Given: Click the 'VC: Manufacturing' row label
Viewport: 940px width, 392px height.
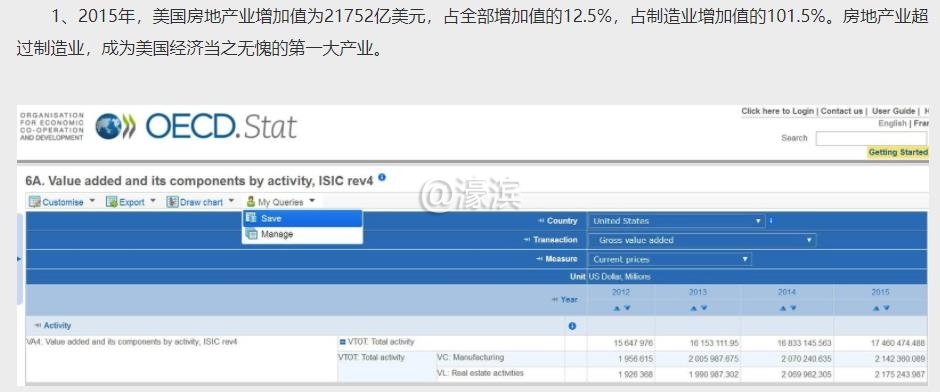Looking at the screenshot, I should [x=471, y=357].
